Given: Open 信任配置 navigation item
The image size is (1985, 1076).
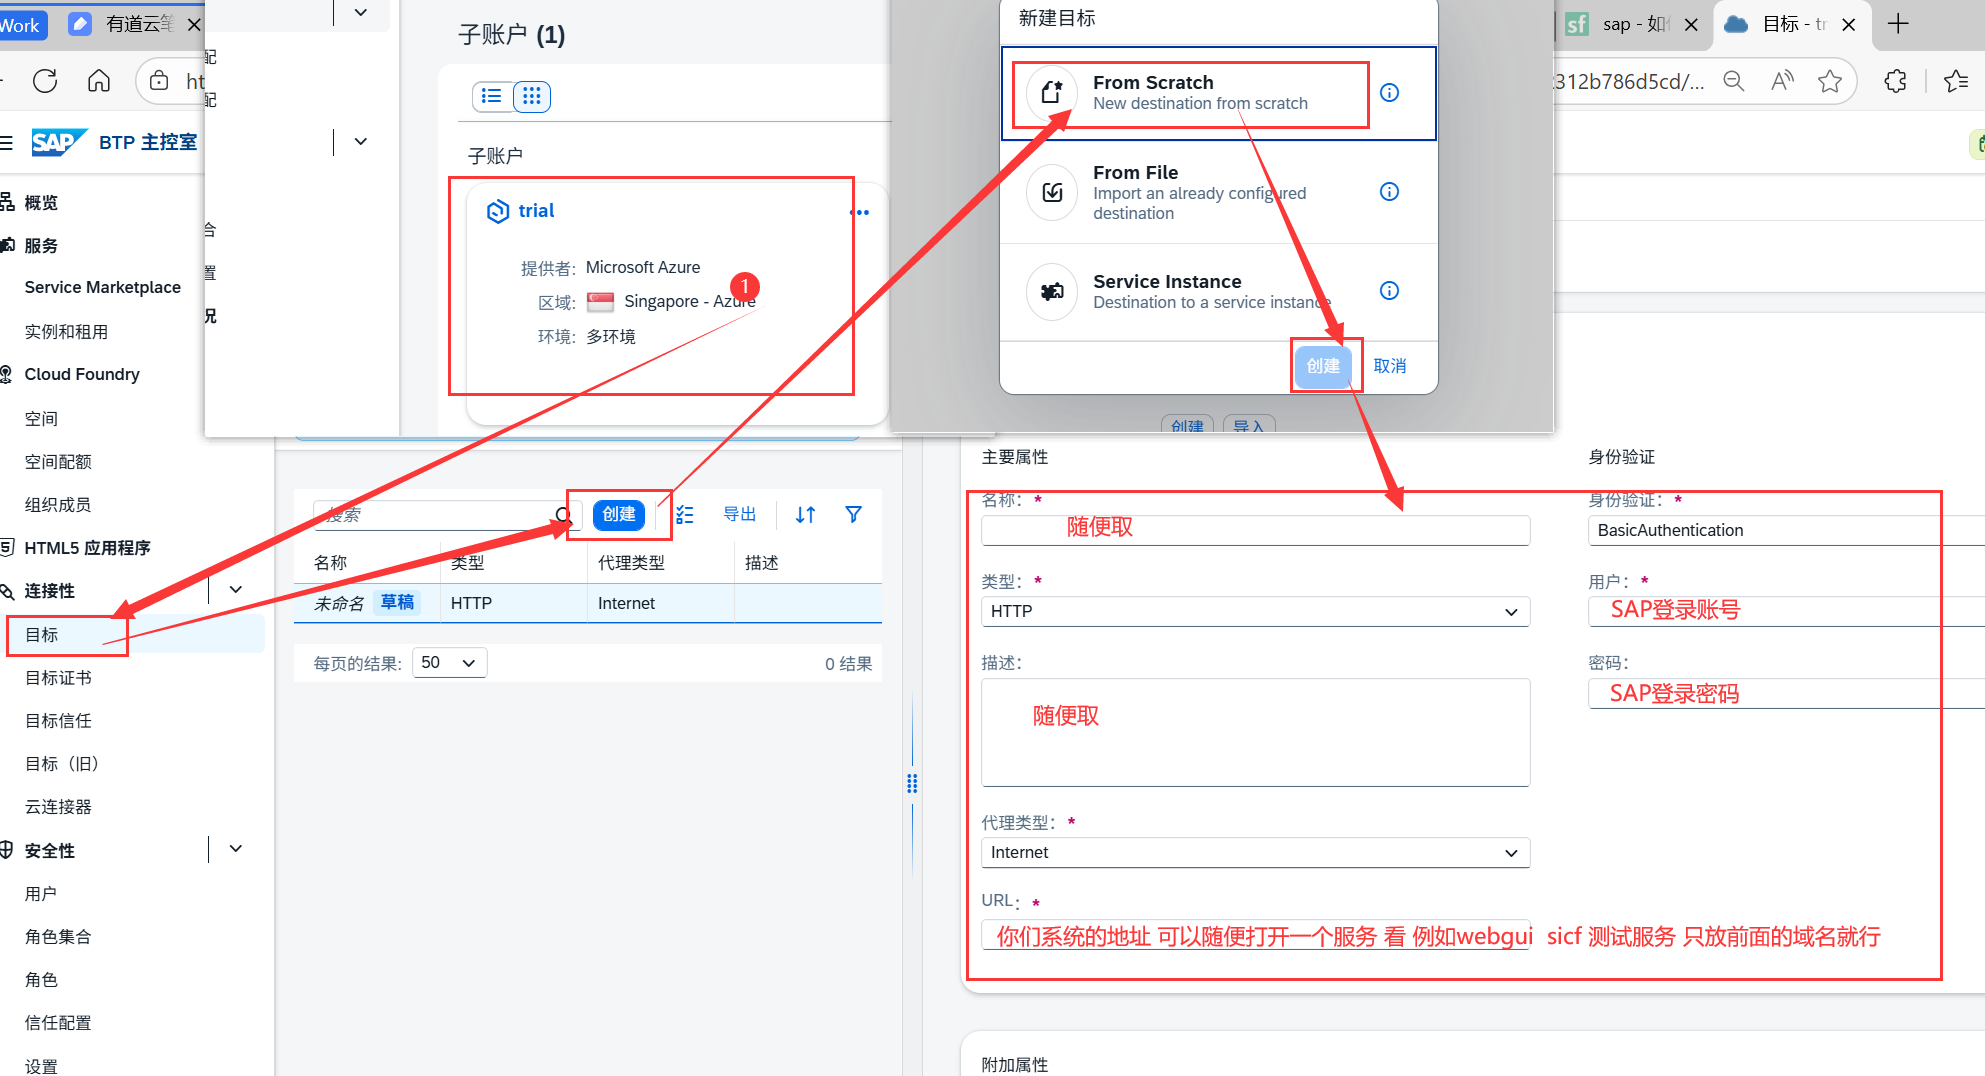Looking at the screenshot, I should [x=58, y=1023].
